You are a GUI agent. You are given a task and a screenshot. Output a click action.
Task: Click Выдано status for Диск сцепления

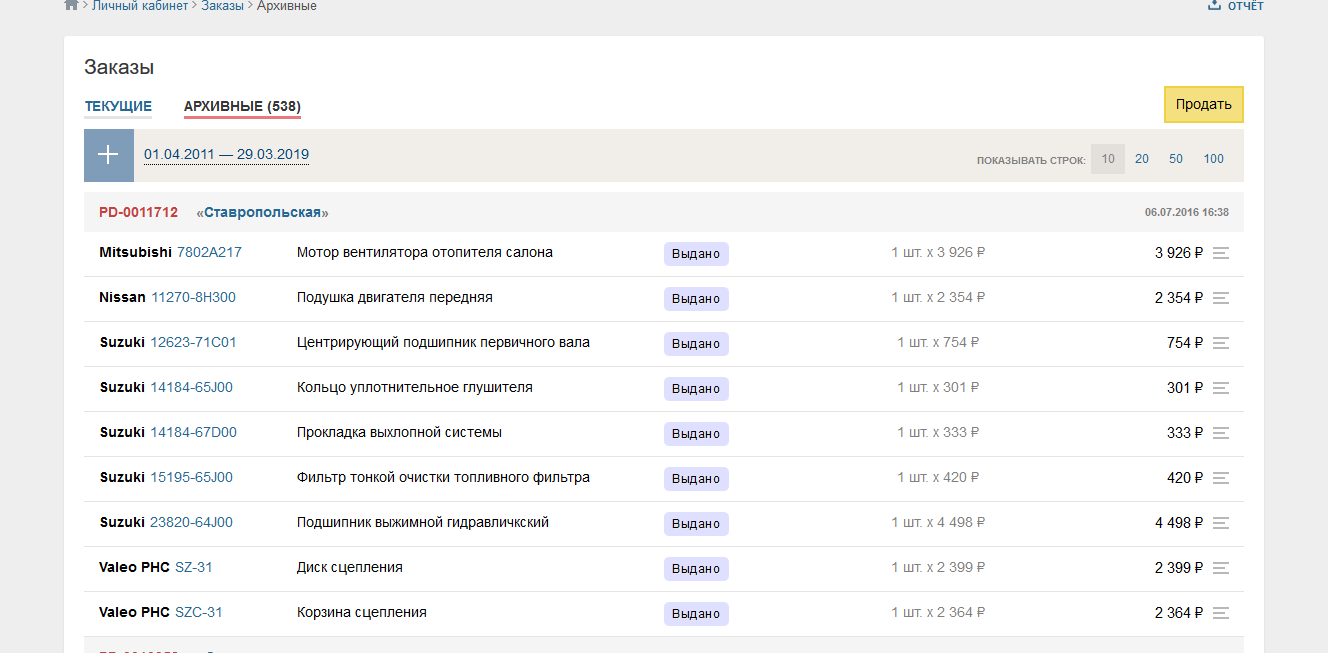[x=696, y=569]
